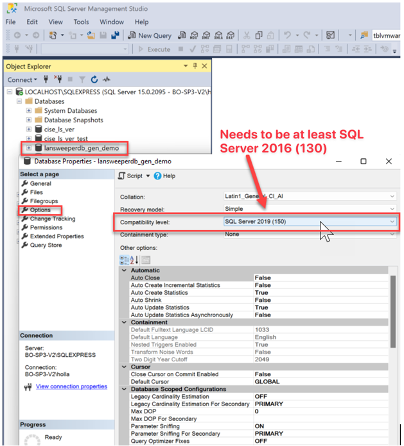Open the File menu

coord(11,22)
